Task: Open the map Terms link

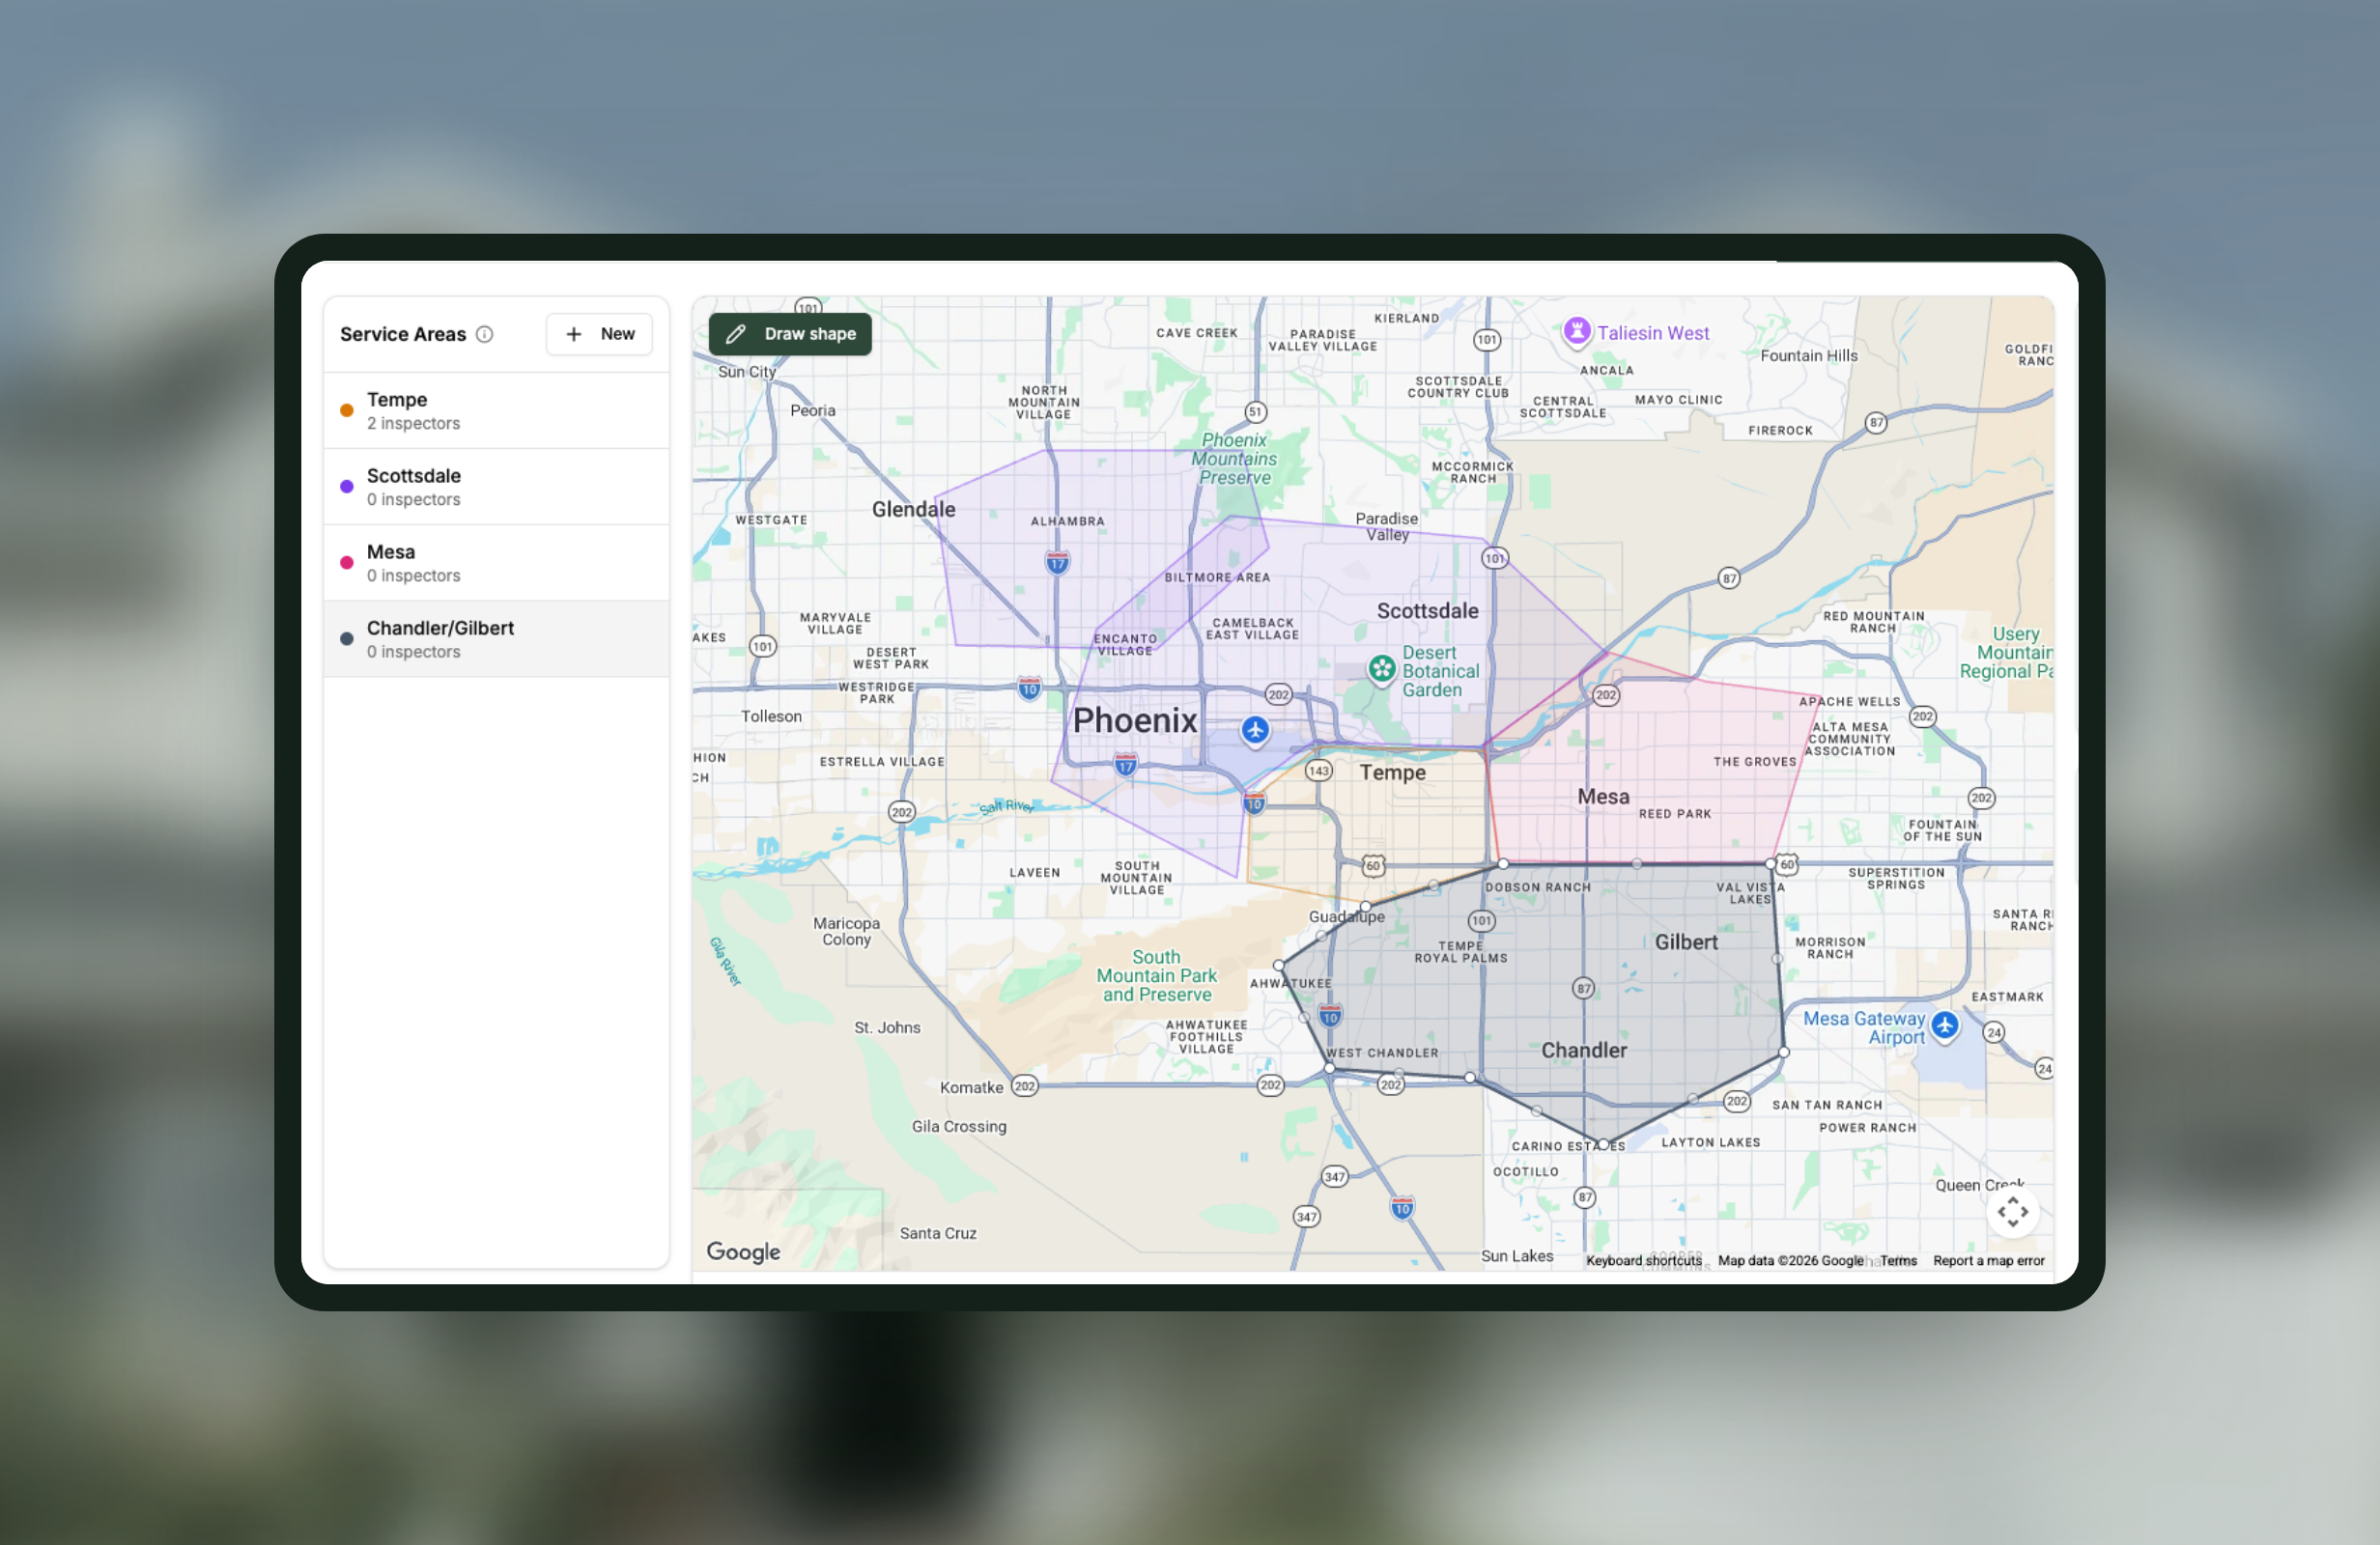Action: tap(1897, 1260)
